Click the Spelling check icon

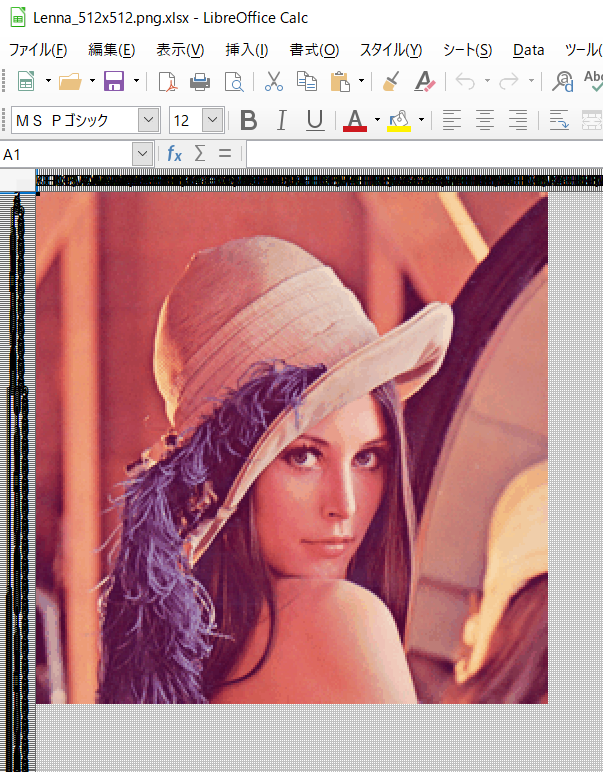(593, 81)
